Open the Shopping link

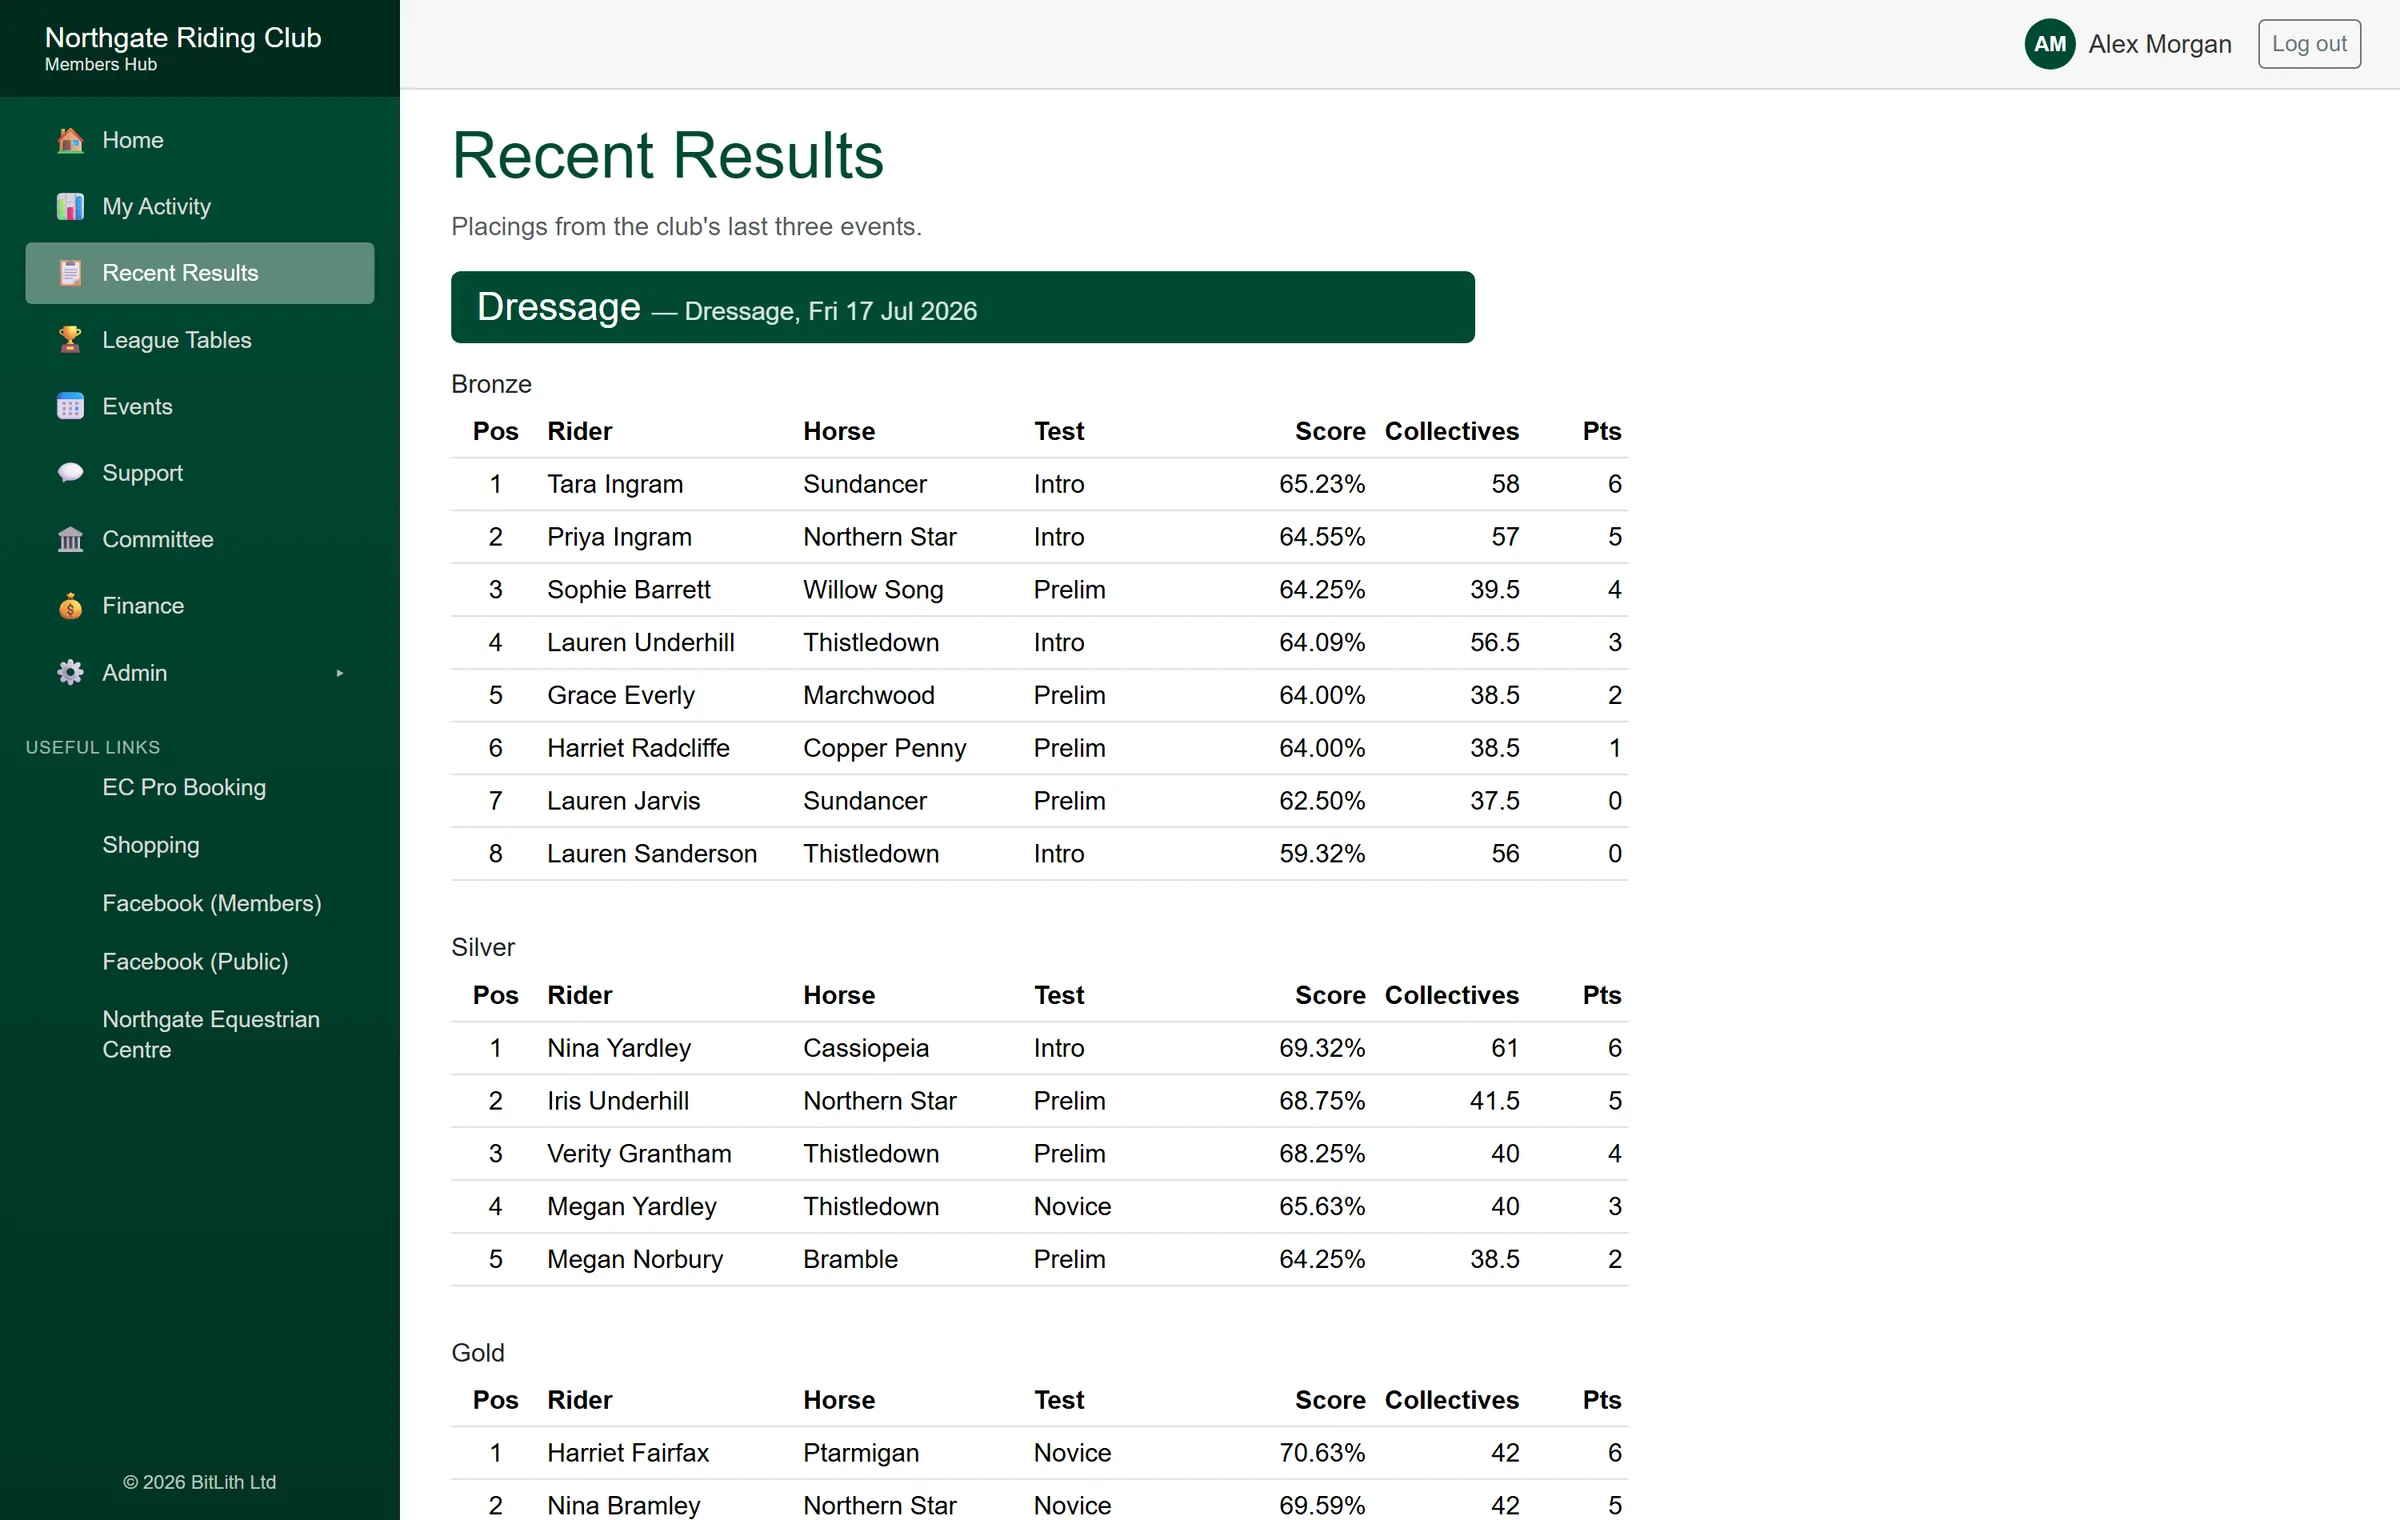[151, 846]
